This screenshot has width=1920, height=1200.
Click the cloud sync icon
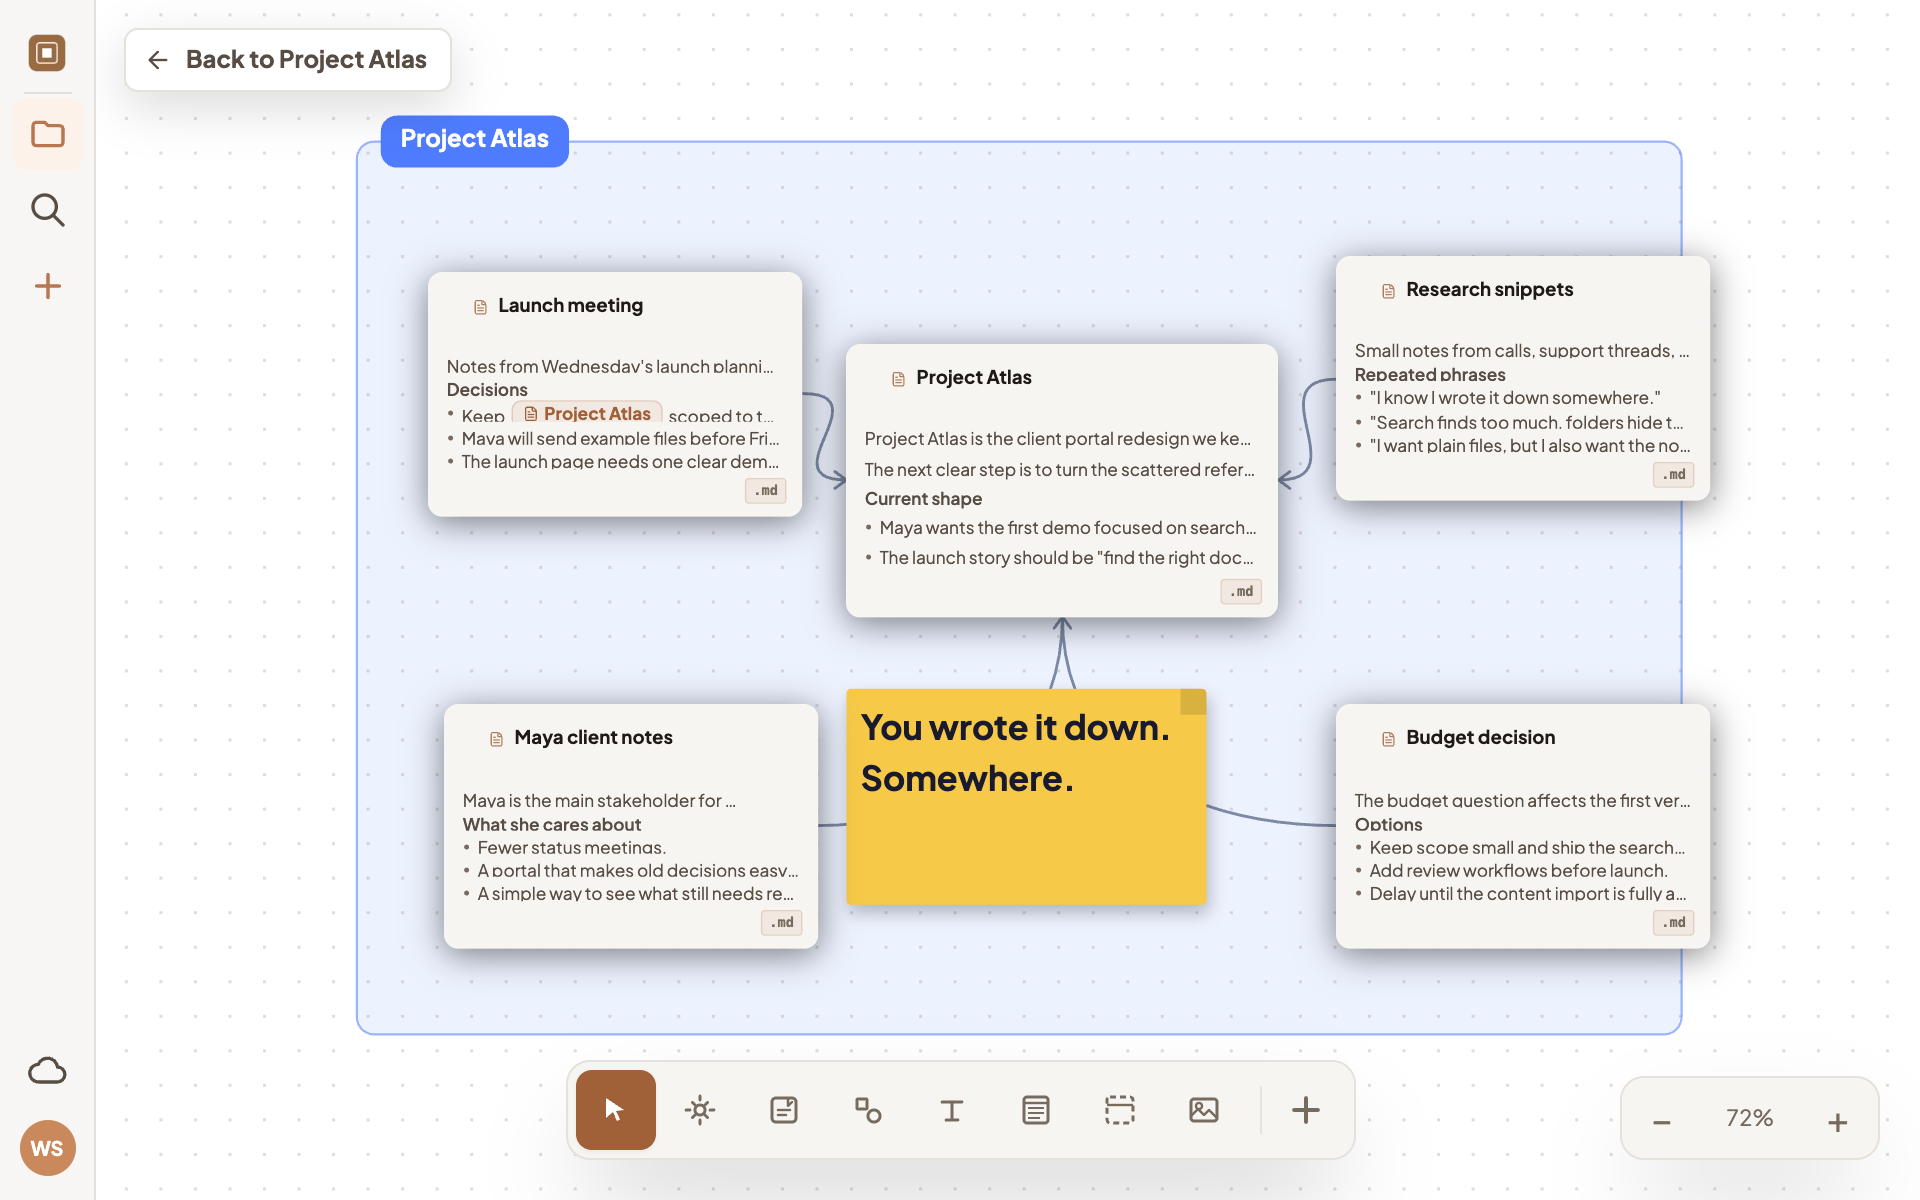click(x=47, y=1071)
